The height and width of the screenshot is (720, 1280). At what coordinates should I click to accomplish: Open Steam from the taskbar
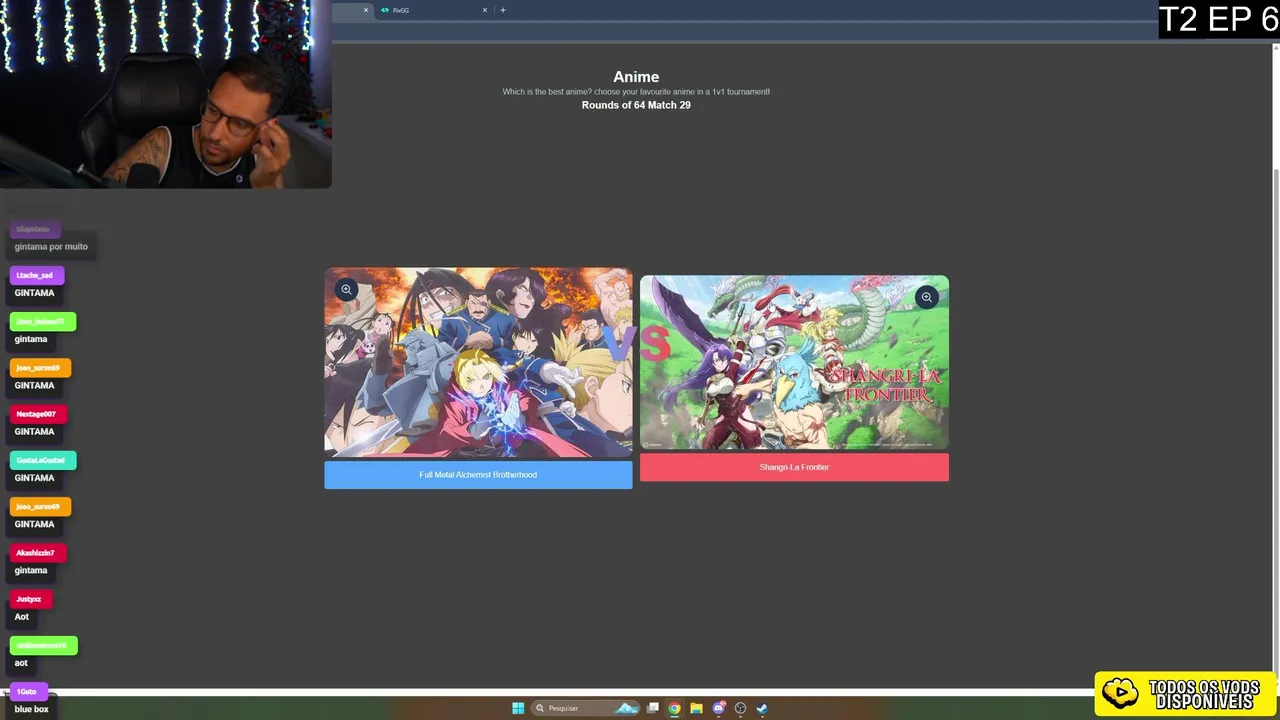762,708
